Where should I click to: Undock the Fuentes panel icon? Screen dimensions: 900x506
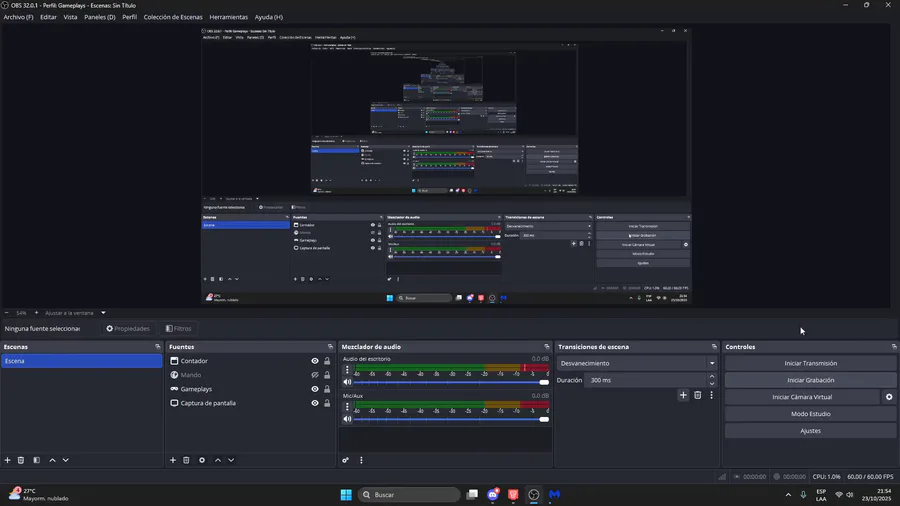coord(330,347)
